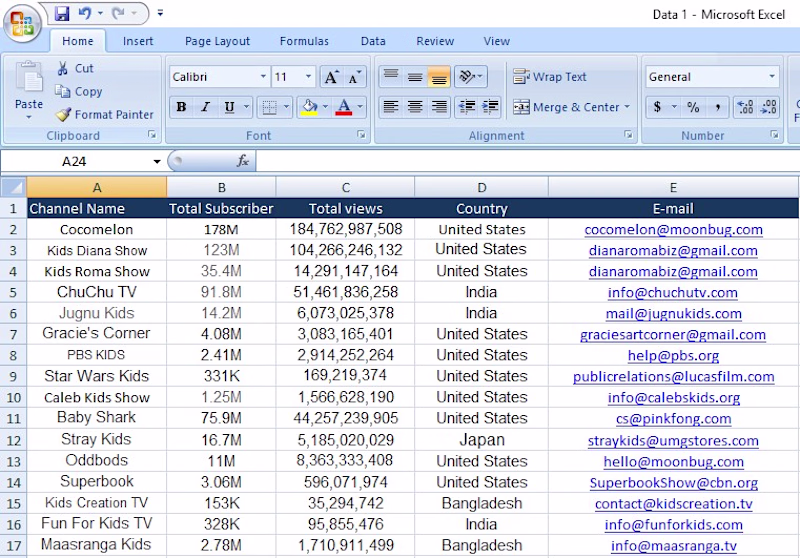The width and height of the screenshot is (800, 558).
Task: Copy the selected cells
Action: click(x=79, y=91)
